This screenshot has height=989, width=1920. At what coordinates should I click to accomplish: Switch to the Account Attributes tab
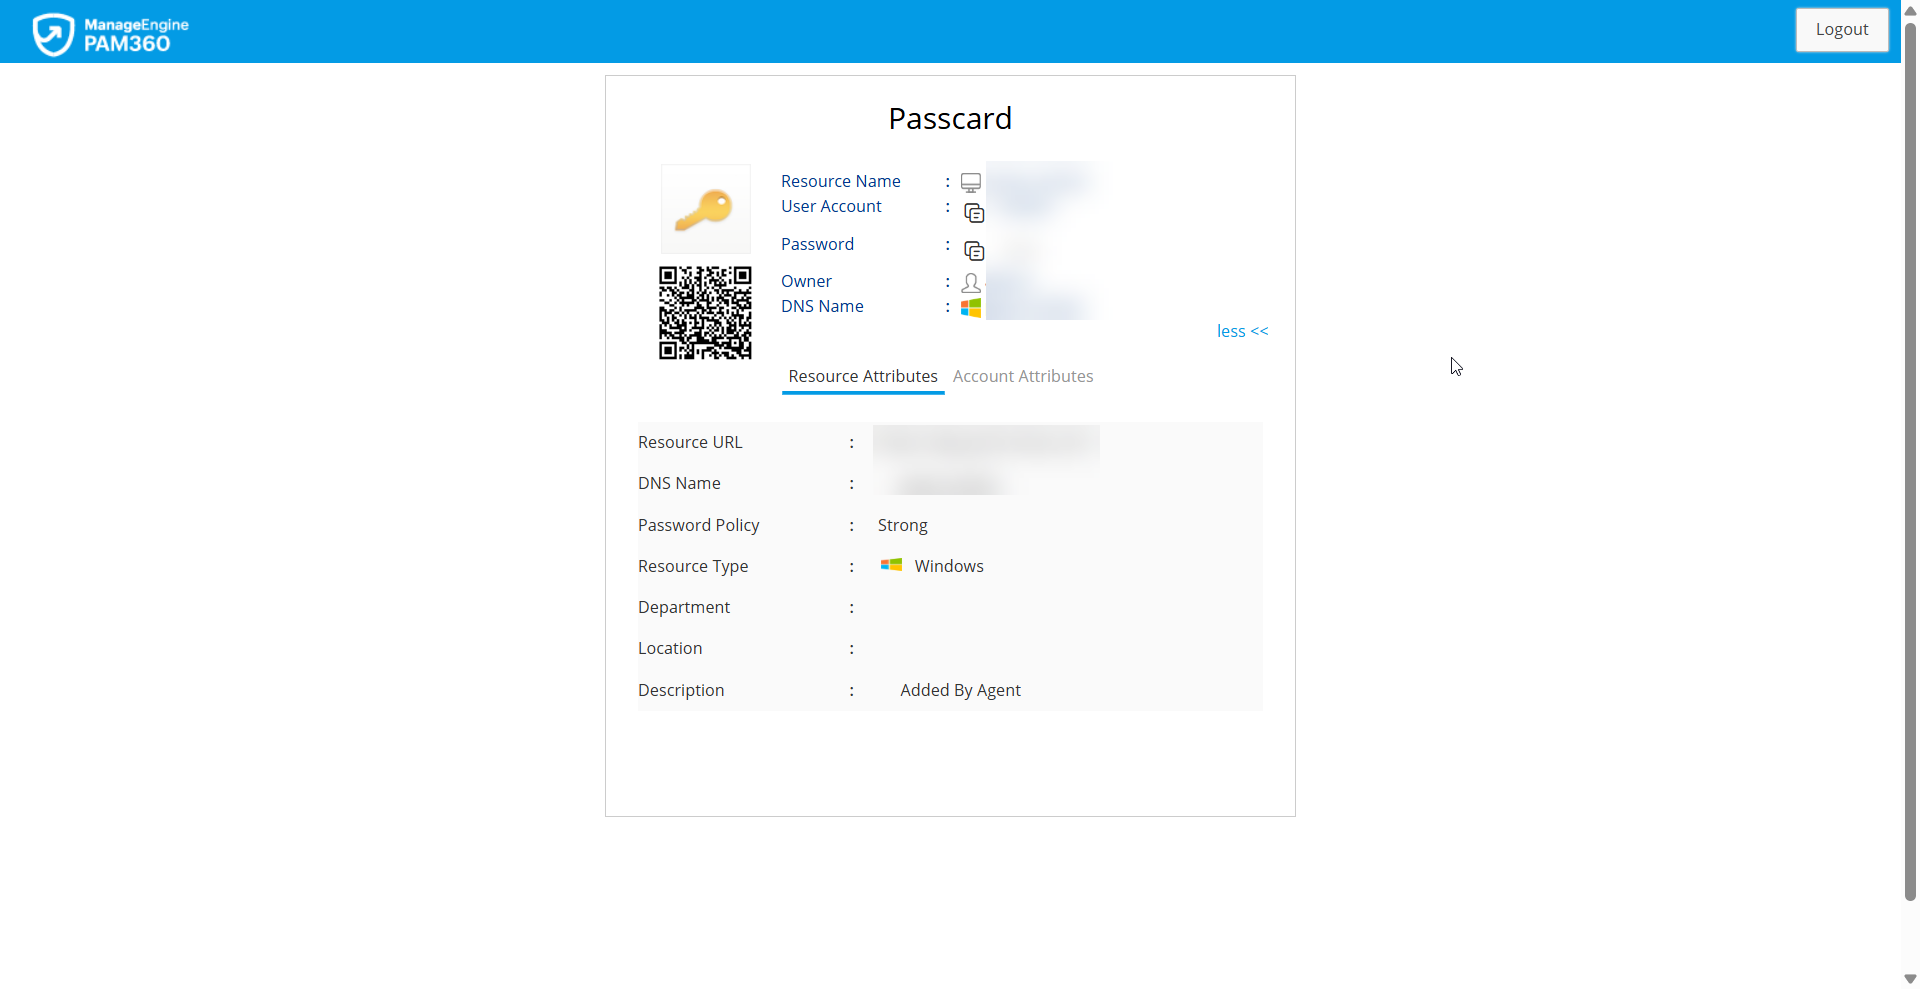coord(1023,376)
